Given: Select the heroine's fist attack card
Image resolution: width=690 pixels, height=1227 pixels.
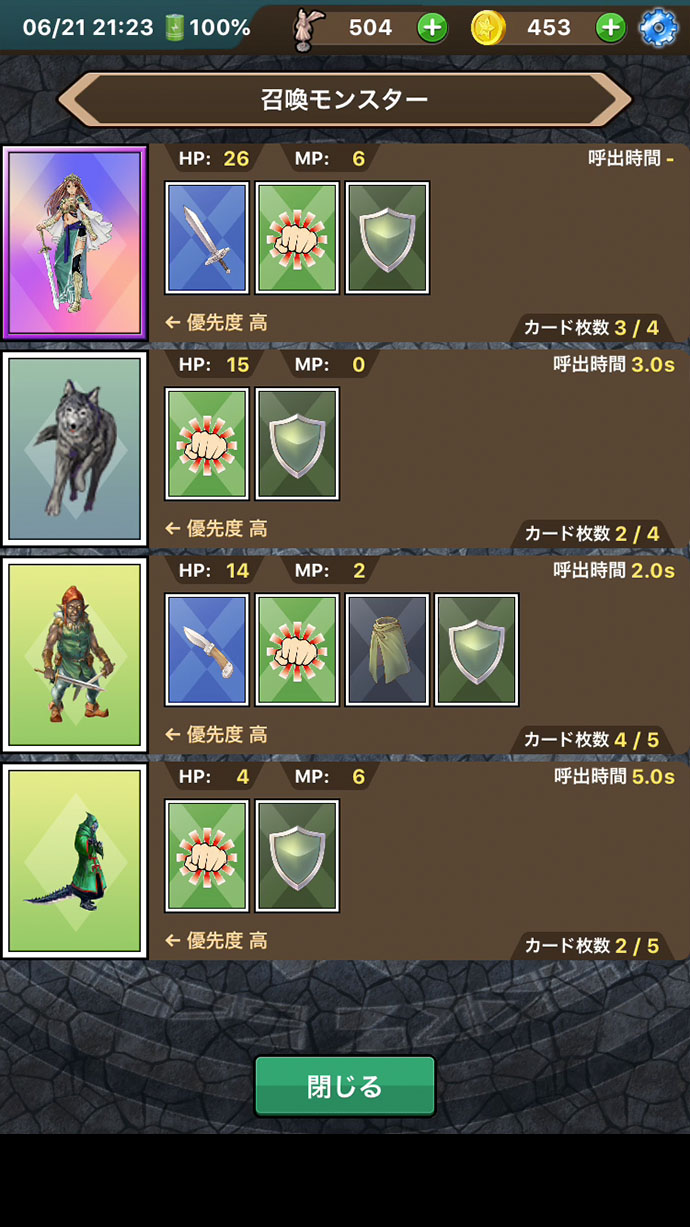Looking at the screenshot, I should tap(297, 238).
